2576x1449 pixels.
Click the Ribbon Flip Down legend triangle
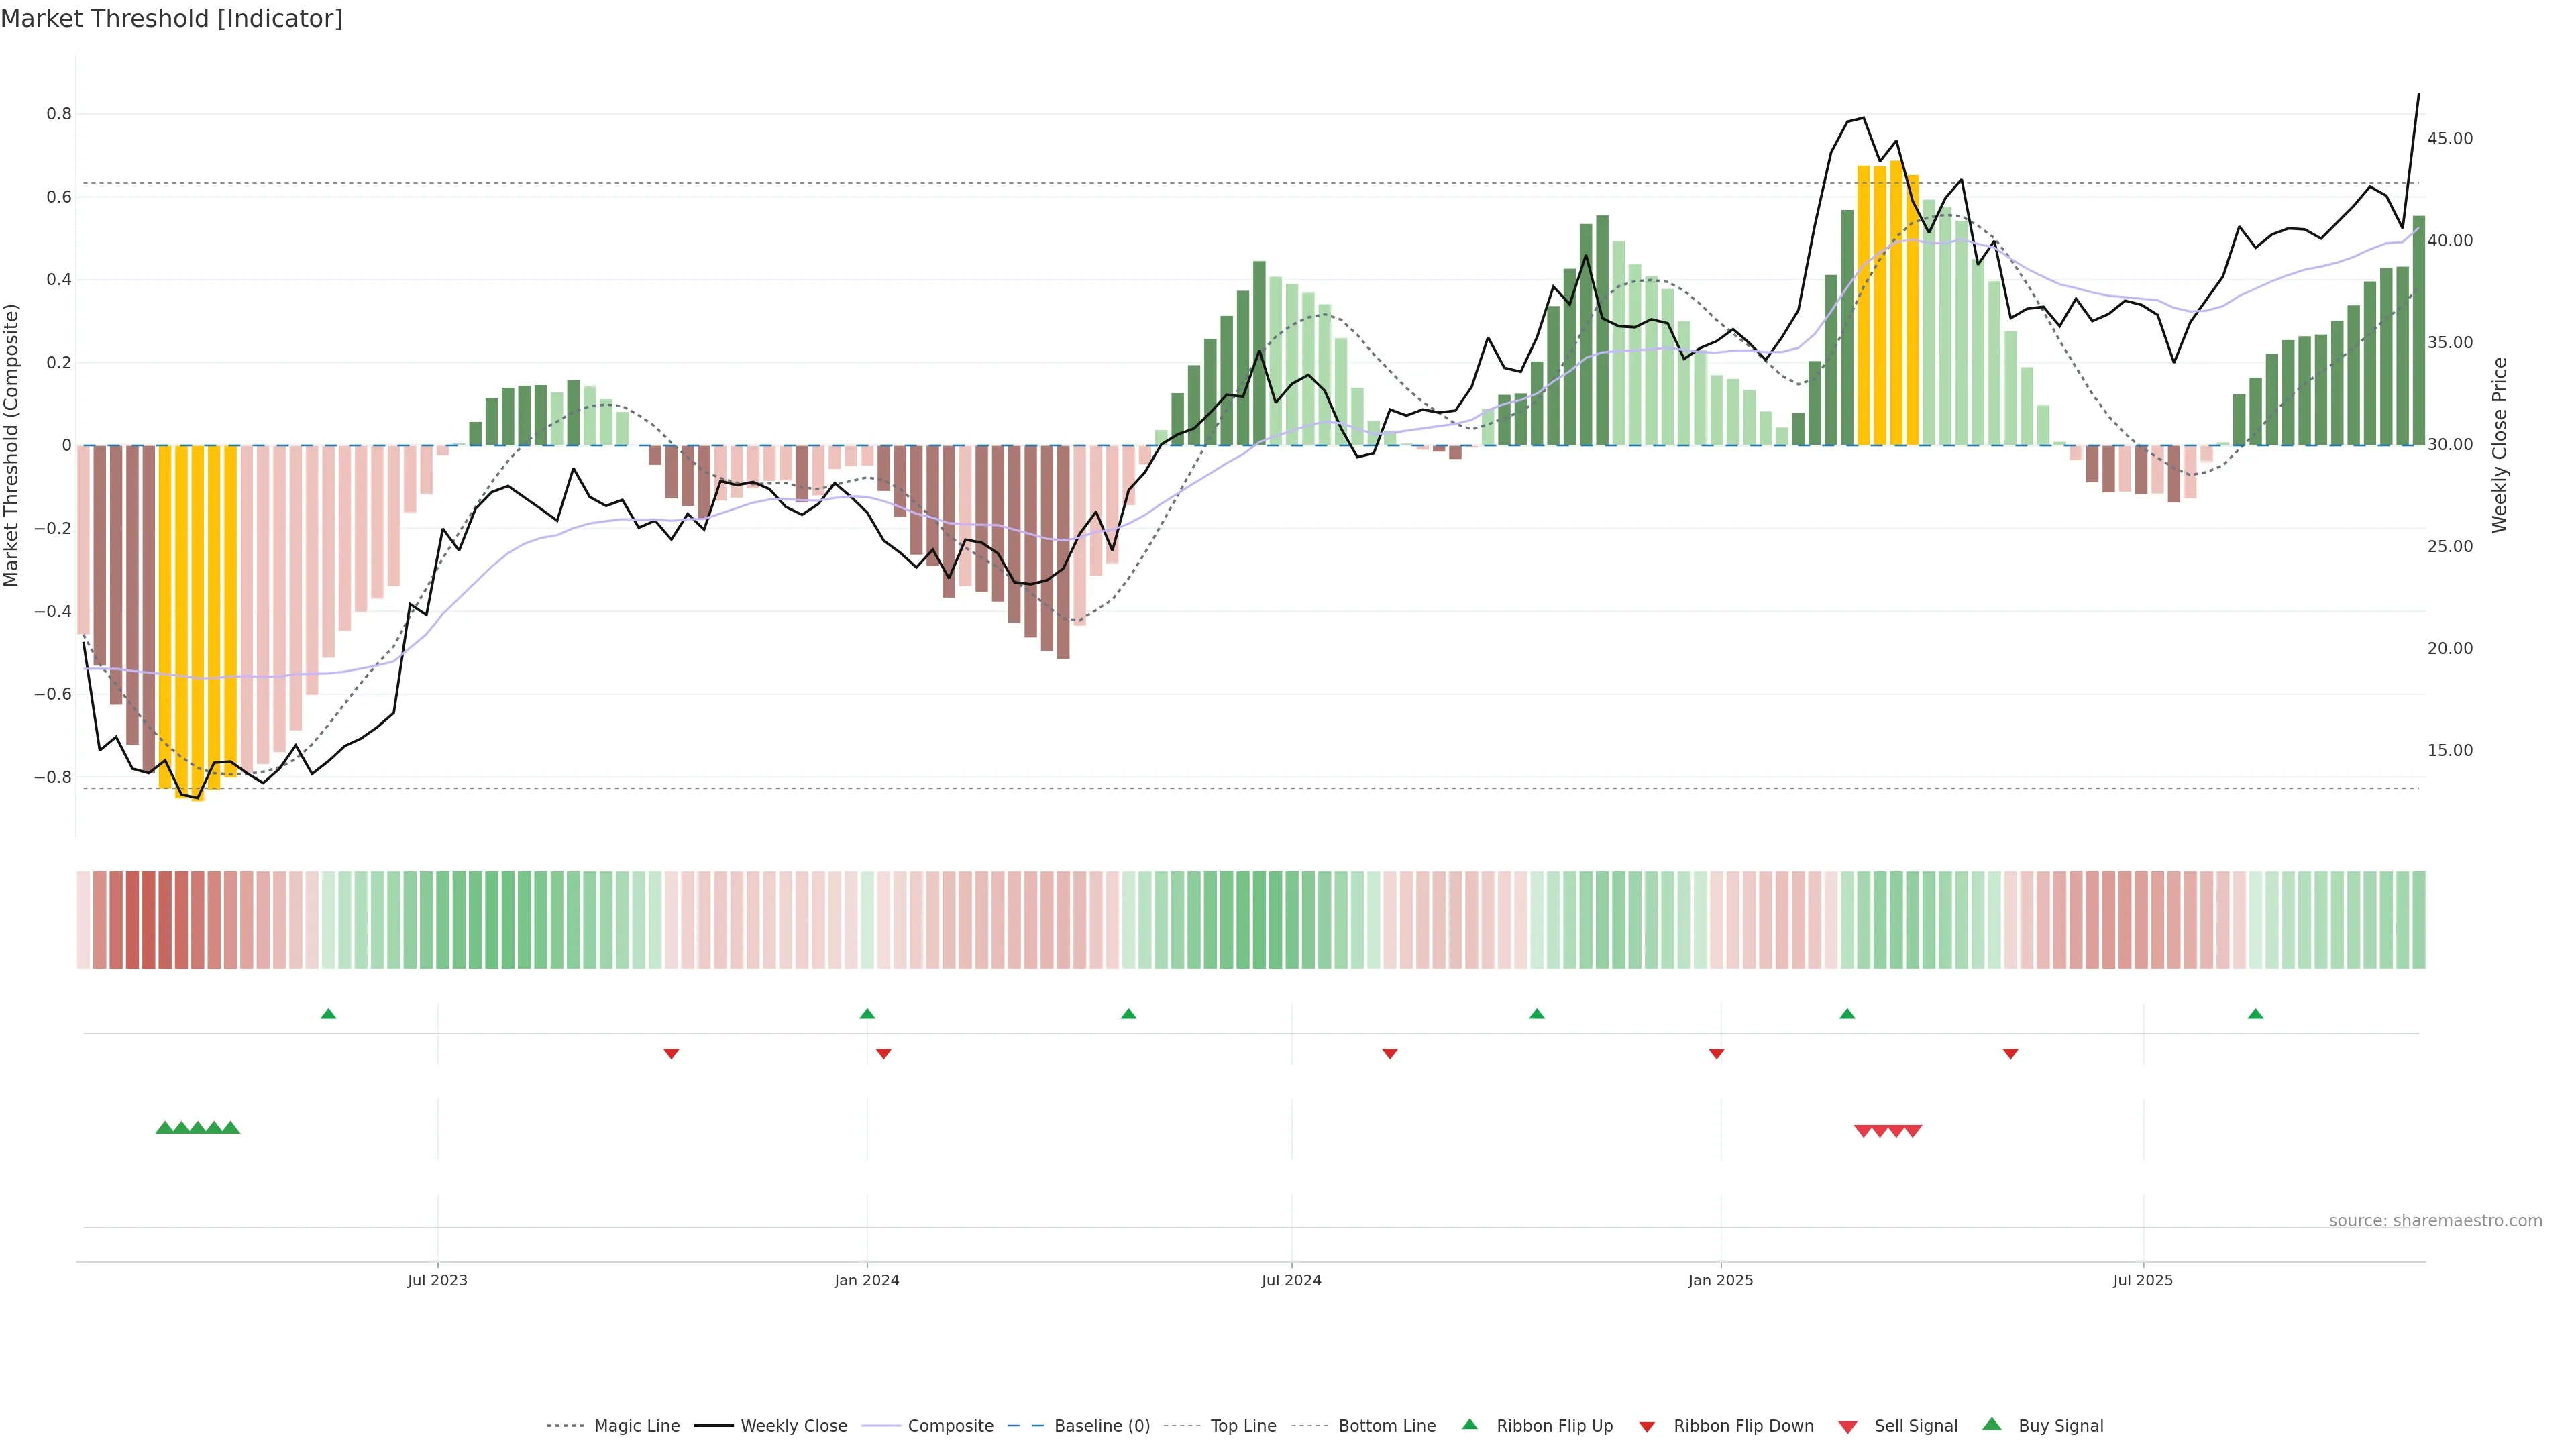point(1647,1427)
